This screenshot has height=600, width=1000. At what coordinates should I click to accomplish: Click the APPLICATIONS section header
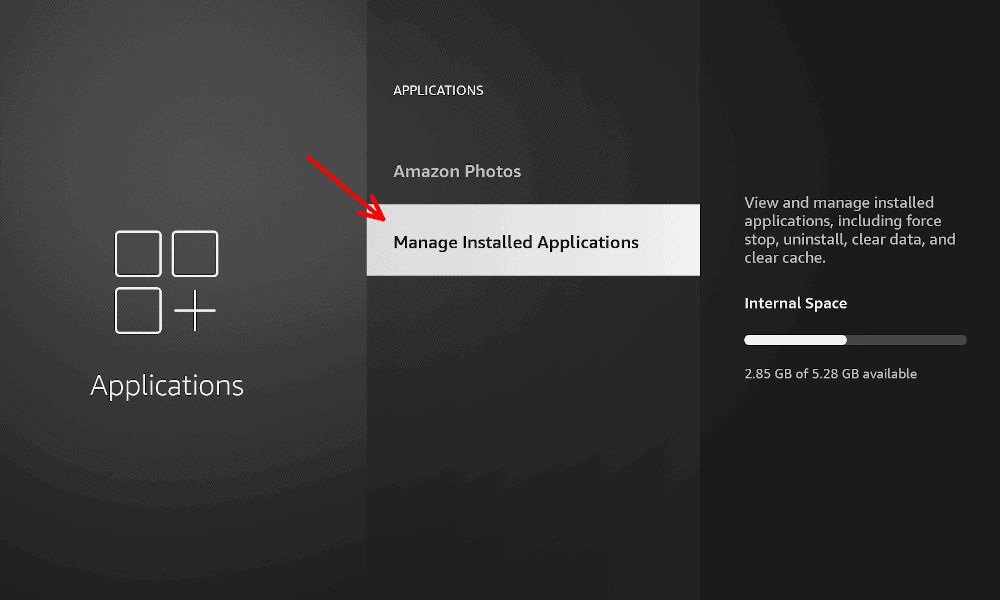439,90
